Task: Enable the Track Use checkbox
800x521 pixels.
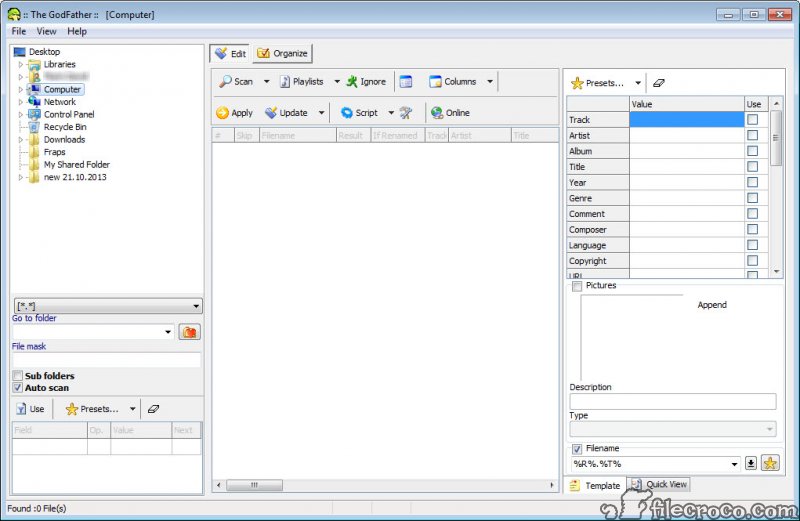Action: coord(752,119)
